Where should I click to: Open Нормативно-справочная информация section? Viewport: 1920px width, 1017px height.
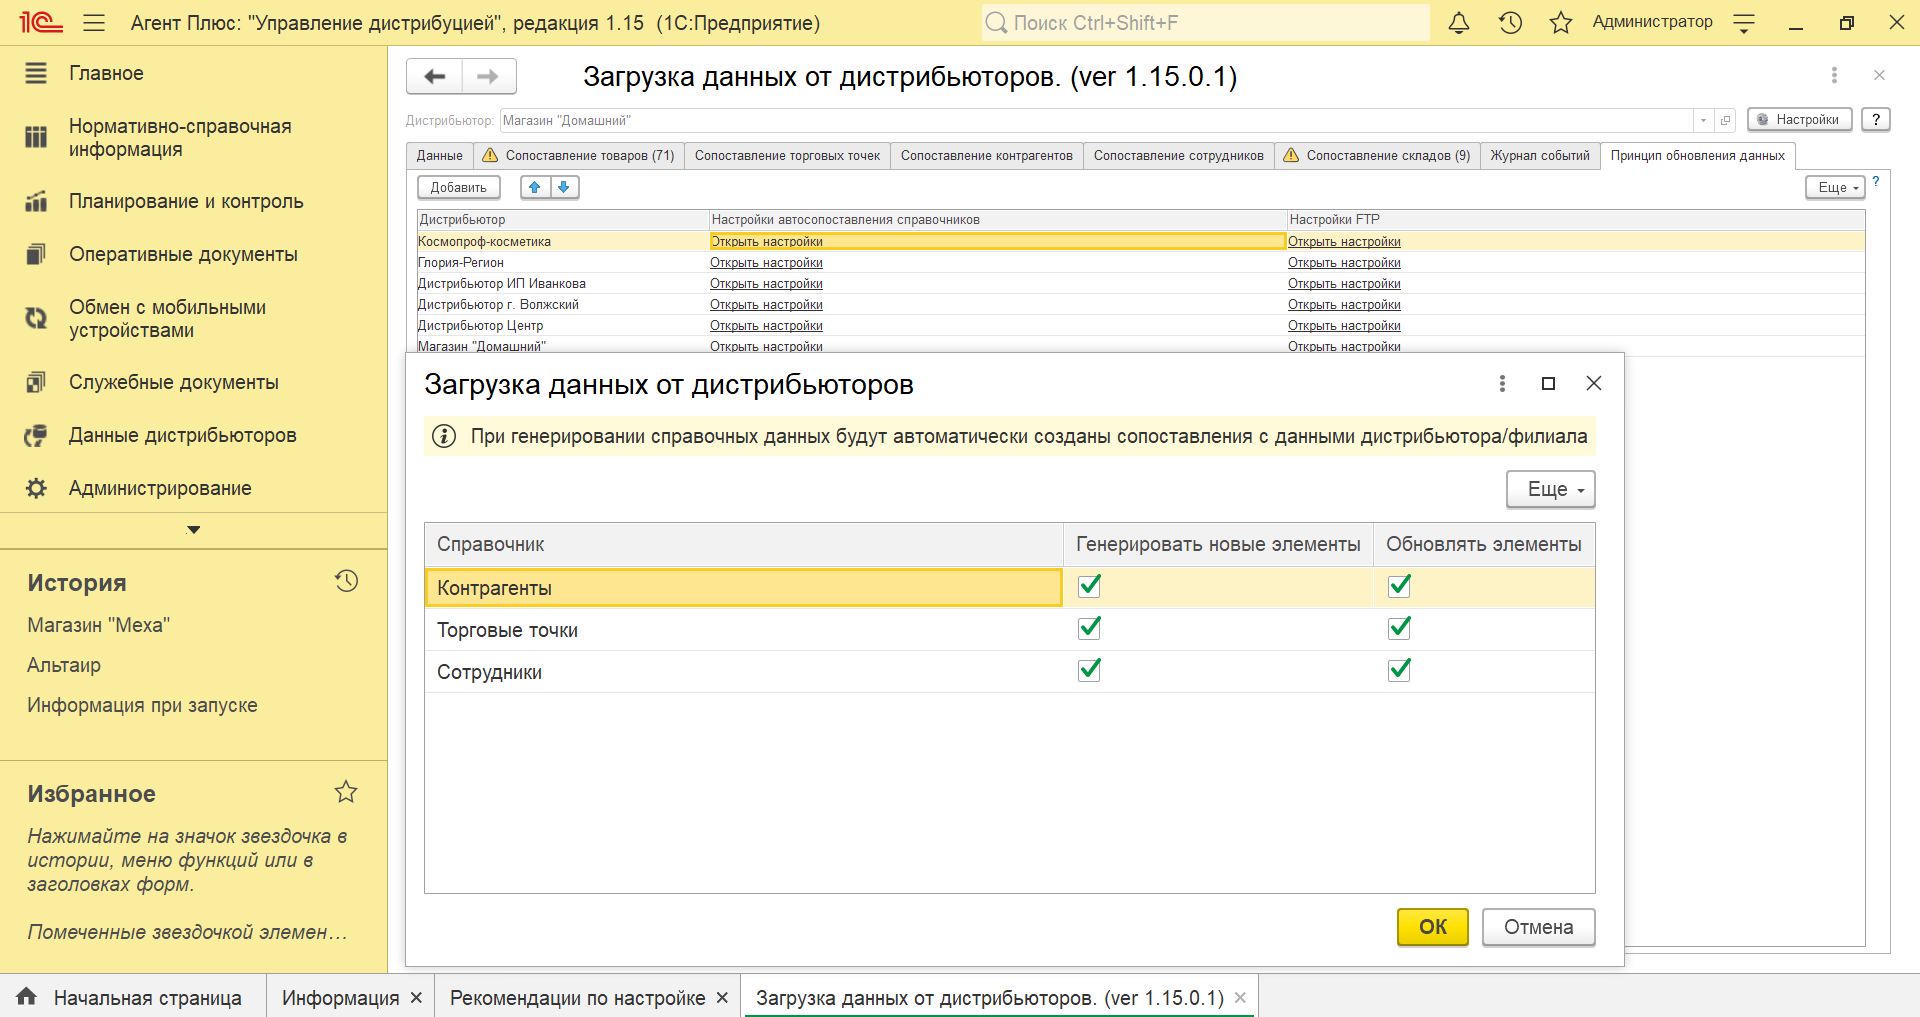(180, 138)
